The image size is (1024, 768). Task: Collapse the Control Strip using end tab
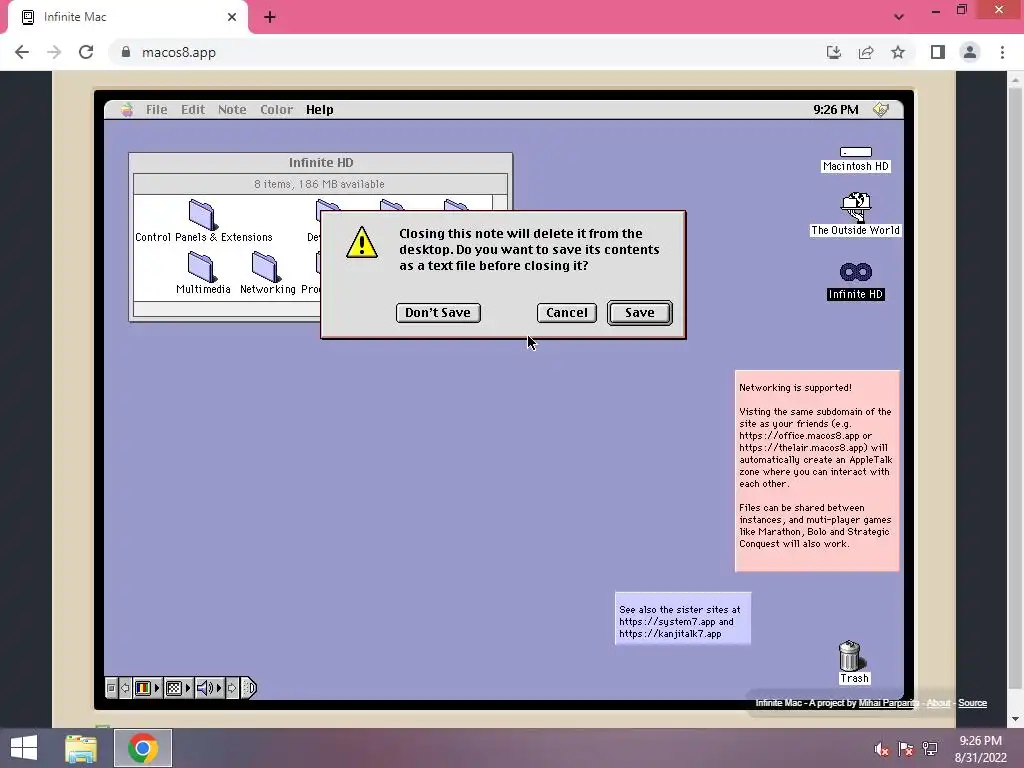coord(249,688)
